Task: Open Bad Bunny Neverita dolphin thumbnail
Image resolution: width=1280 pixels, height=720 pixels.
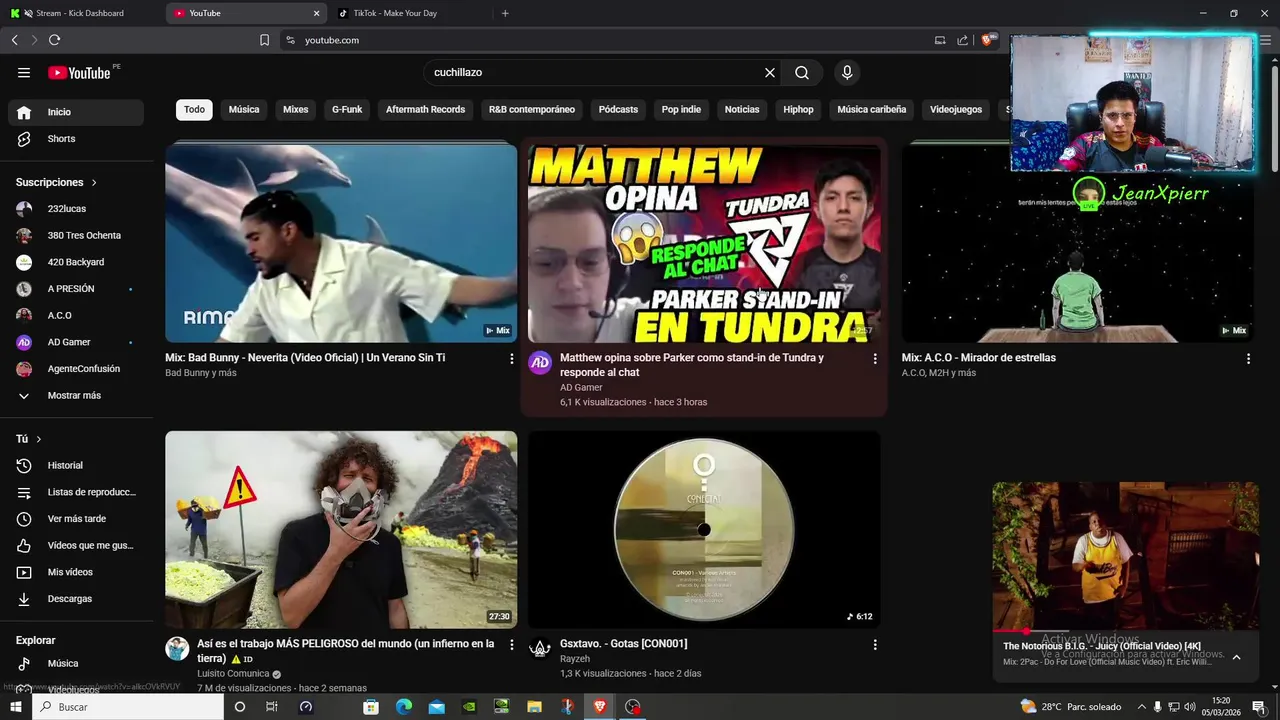Action: coord(341,243)
